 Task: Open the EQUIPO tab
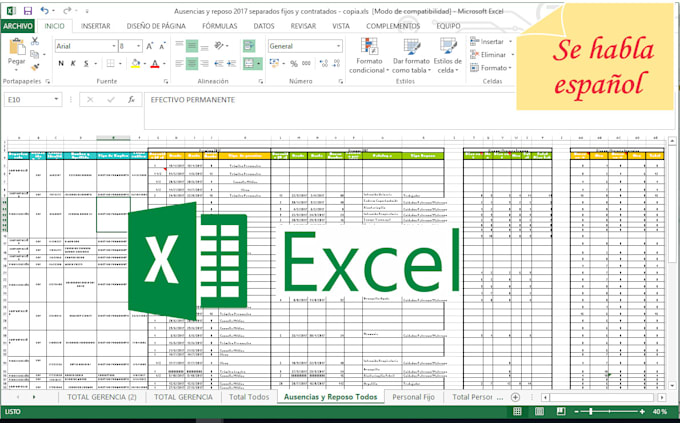click(x=448, y=26)
